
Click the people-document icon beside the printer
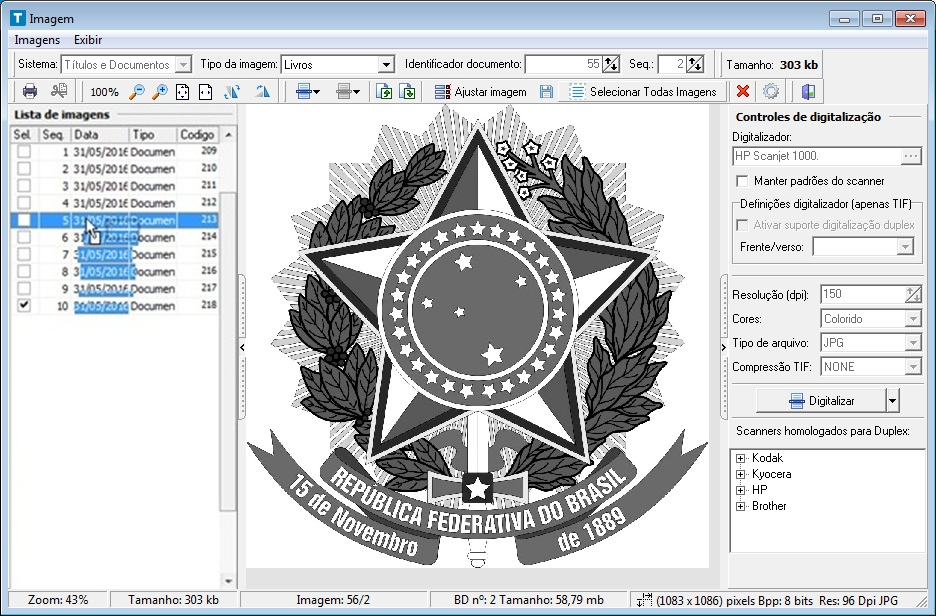[58, 91]
